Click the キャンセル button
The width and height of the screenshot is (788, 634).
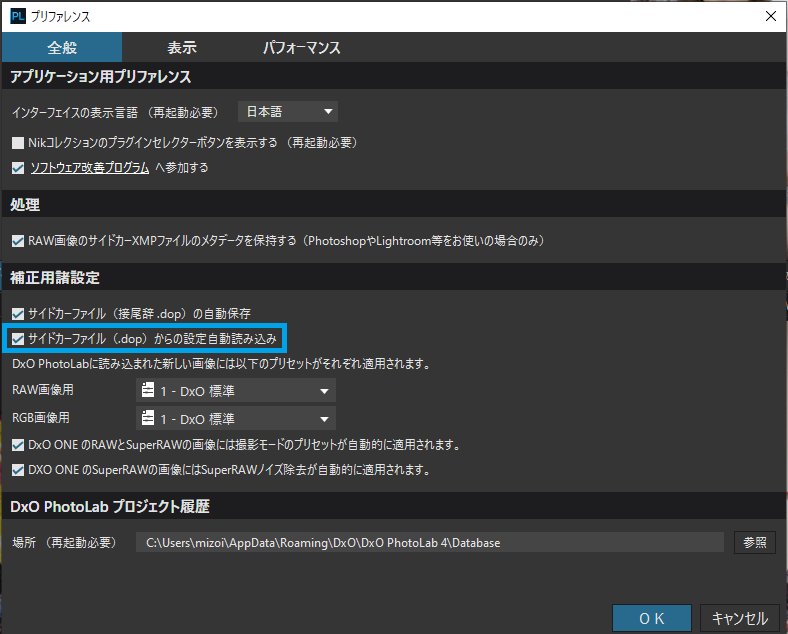tap(740, 618)
